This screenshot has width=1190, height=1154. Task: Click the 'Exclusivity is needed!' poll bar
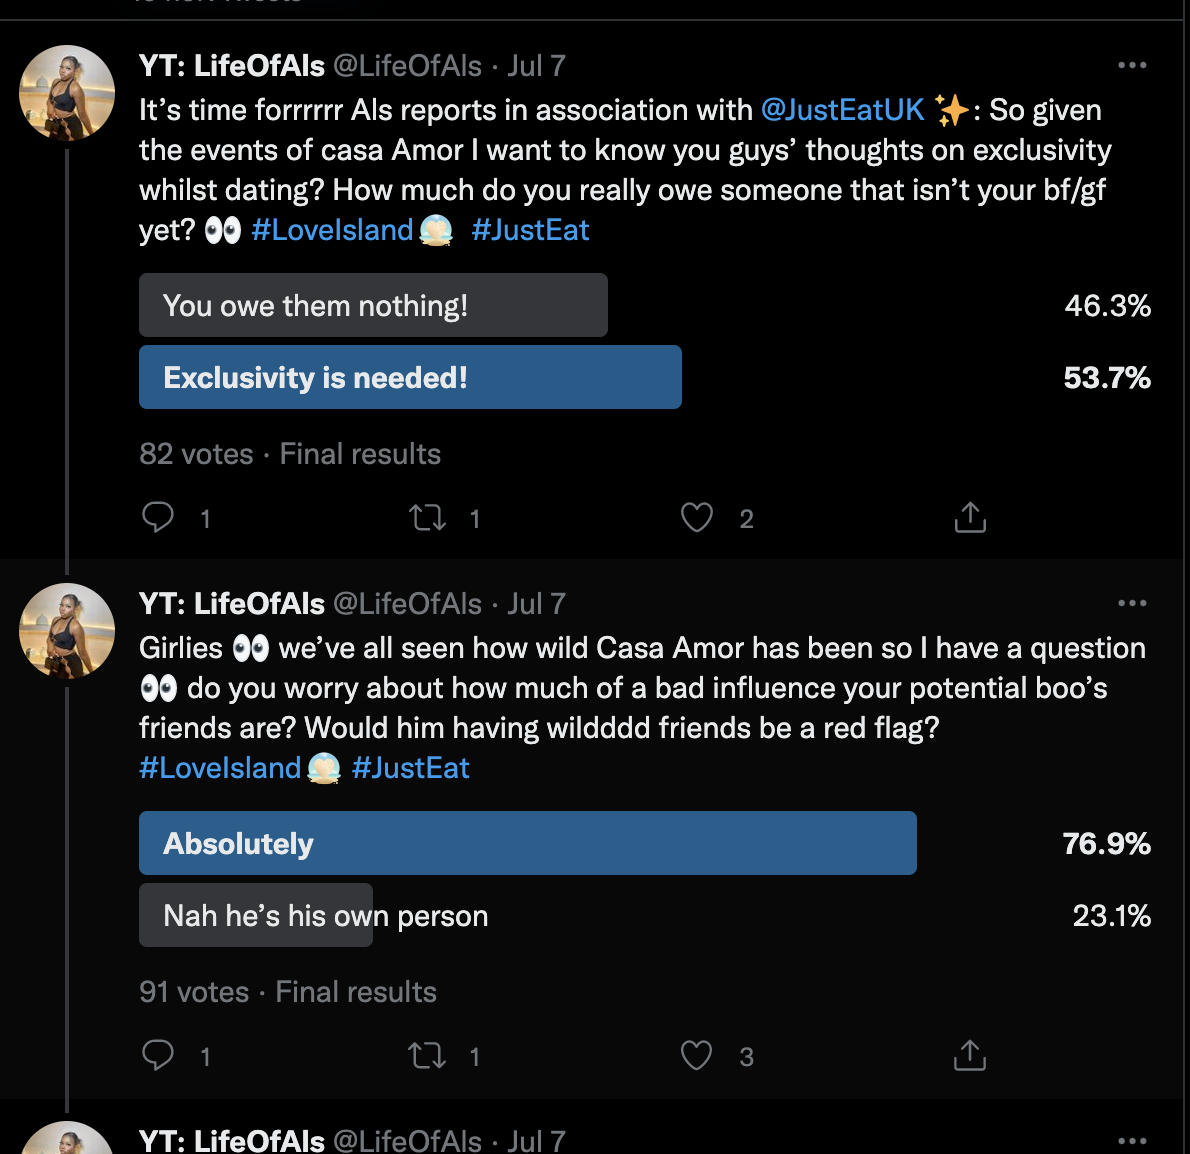point(410,377)
